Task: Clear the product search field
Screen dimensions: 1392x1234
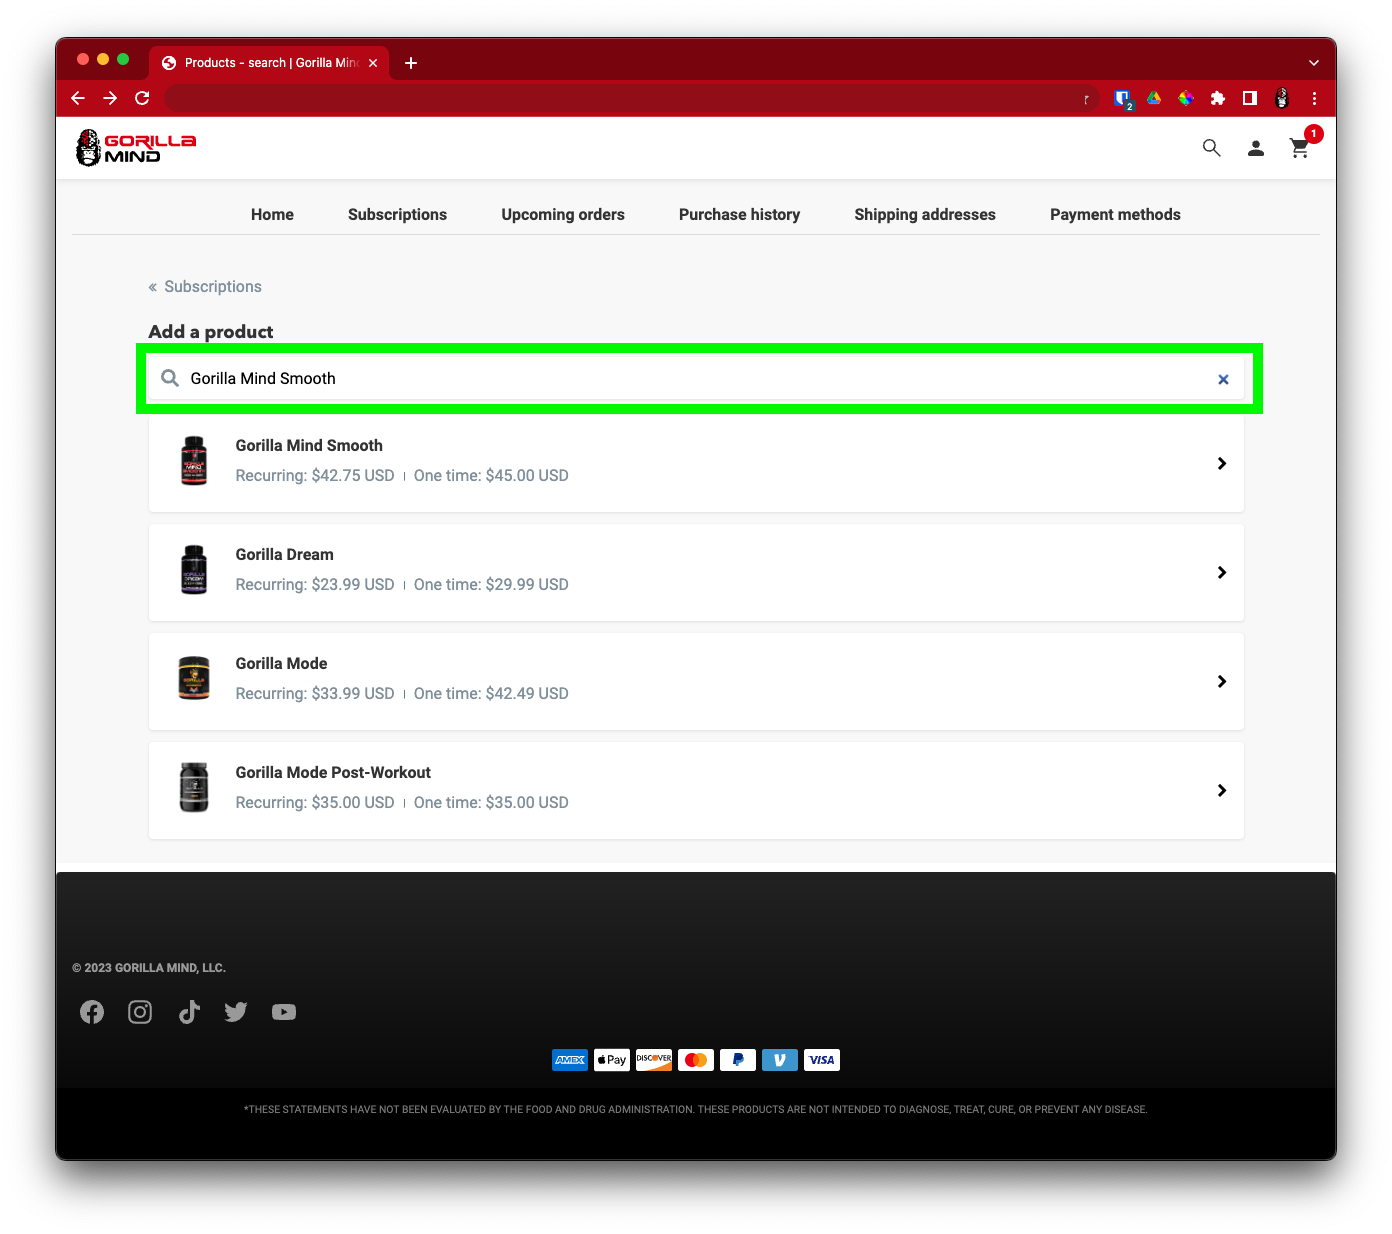Action: pos(1223,379)
